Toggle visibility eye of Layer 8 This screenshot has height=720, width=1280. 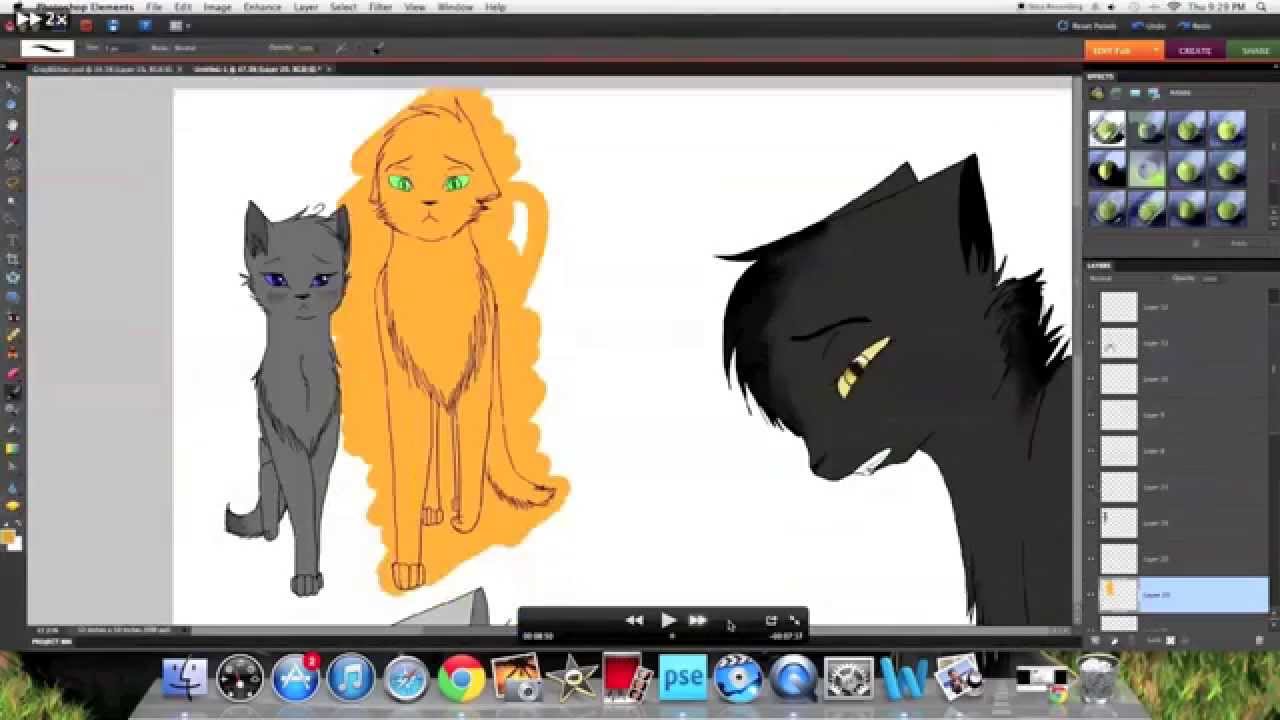[1091, 451]
